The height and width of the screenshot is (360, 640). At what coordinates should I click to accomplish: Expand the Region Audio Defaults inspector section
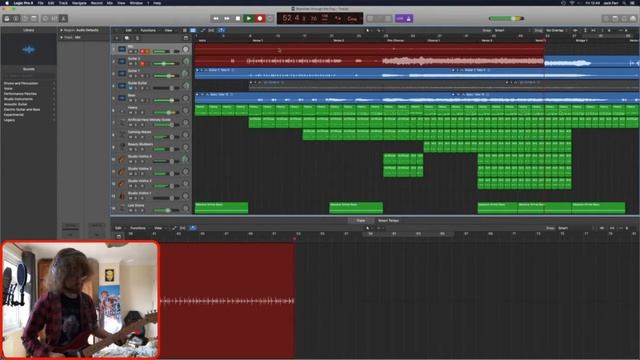[x=62, y=30]
